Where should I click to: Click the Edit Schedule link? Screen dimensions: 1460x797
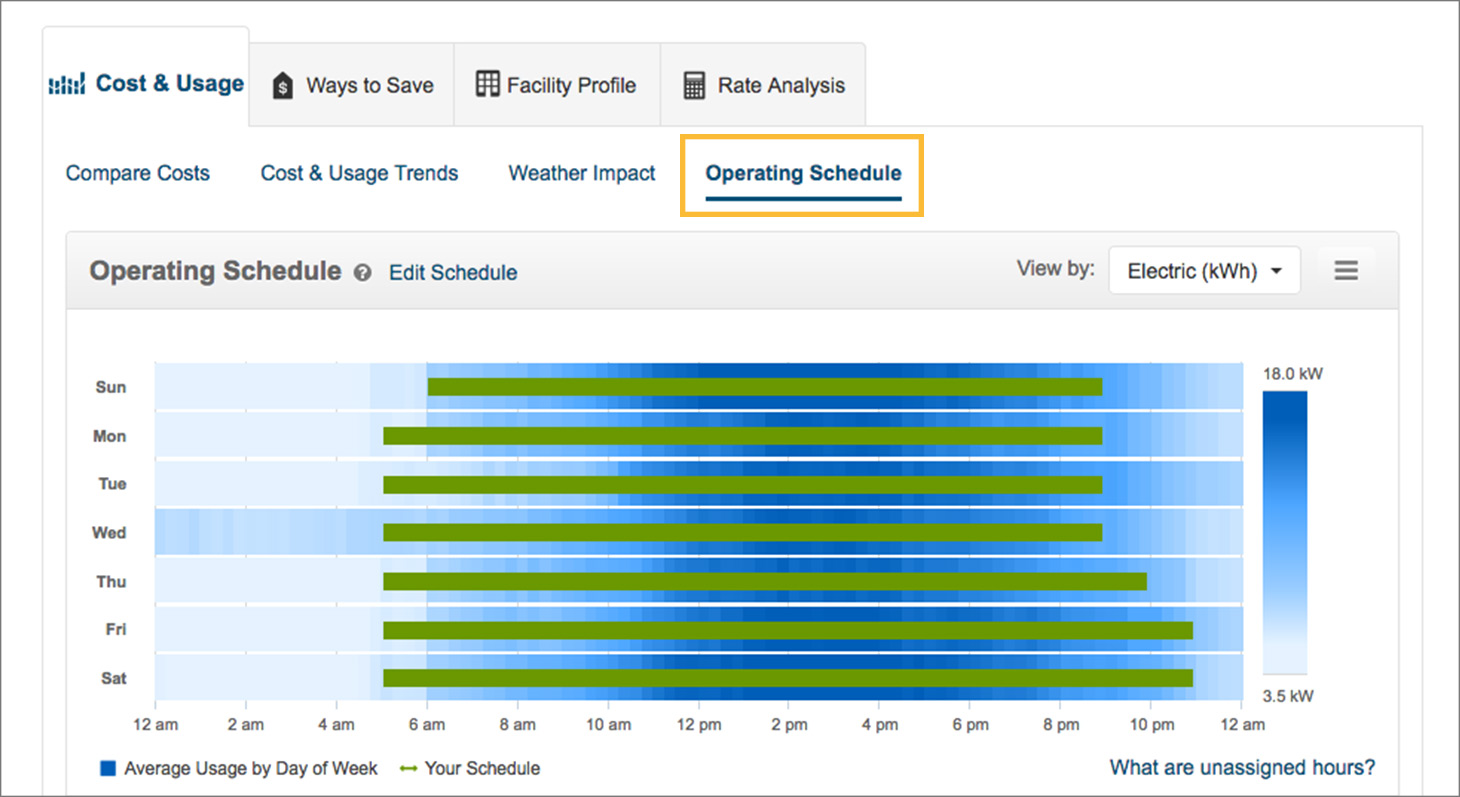click(x=453, y=273)
